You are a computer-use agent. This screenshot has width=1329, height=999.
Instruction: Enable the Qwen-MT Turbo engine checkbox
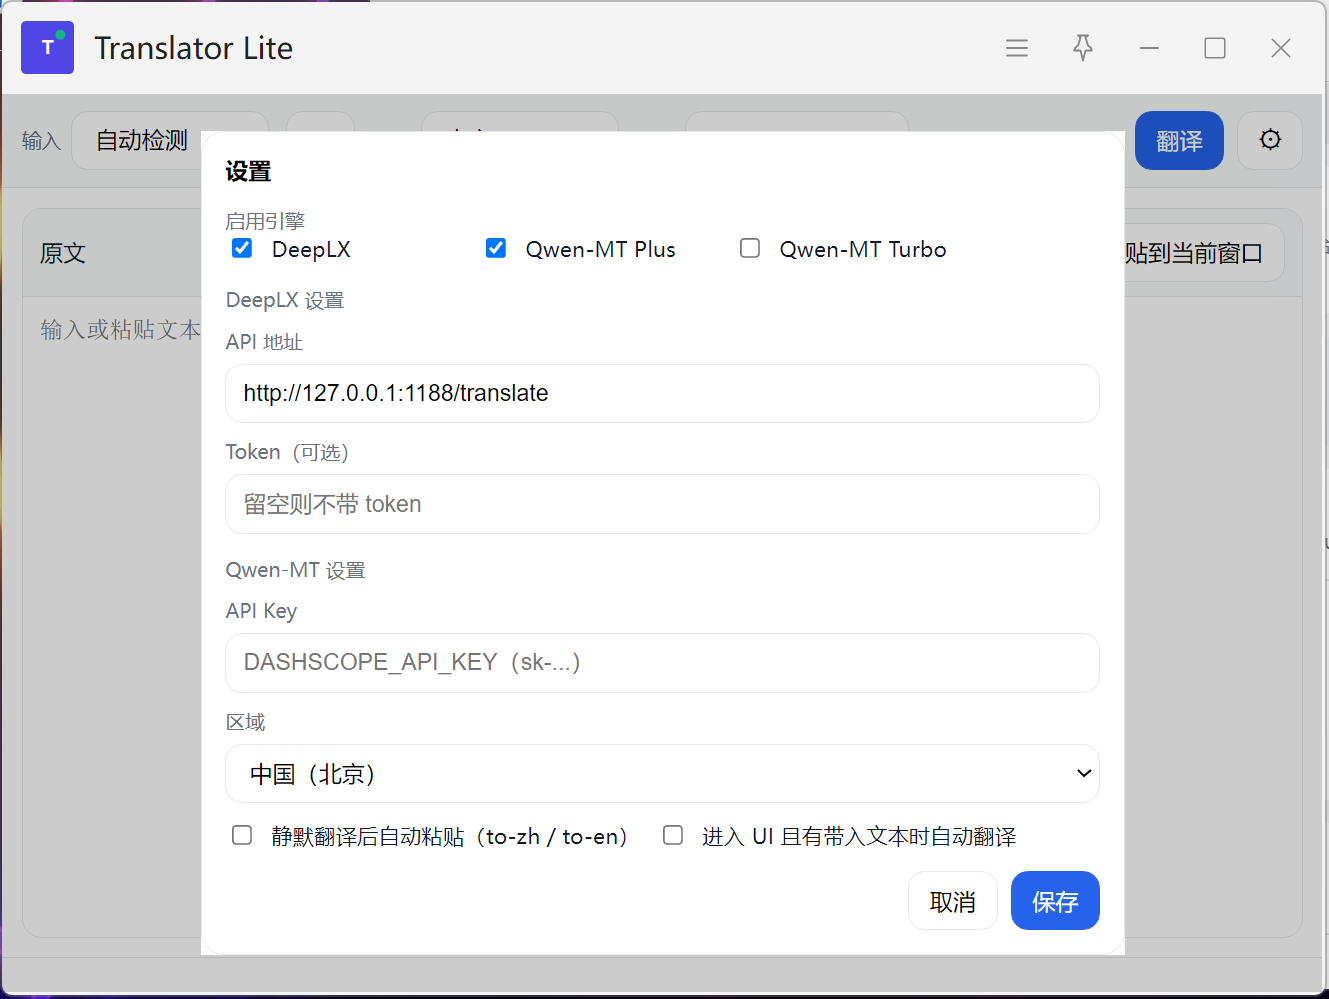tap(750, 248)
